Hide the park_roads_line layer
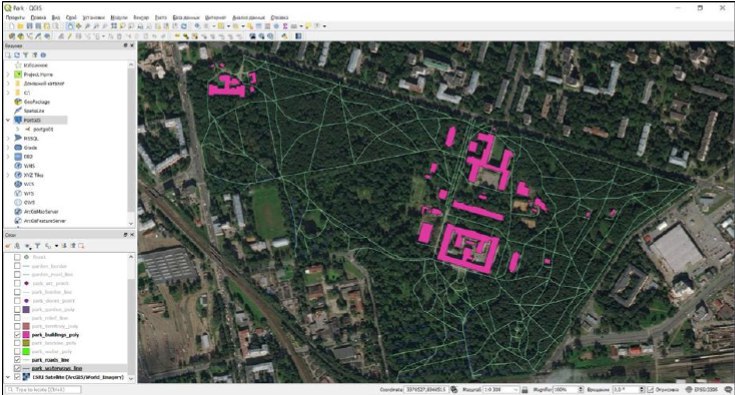This screenshot has width=735, height=395. point(17,360)
